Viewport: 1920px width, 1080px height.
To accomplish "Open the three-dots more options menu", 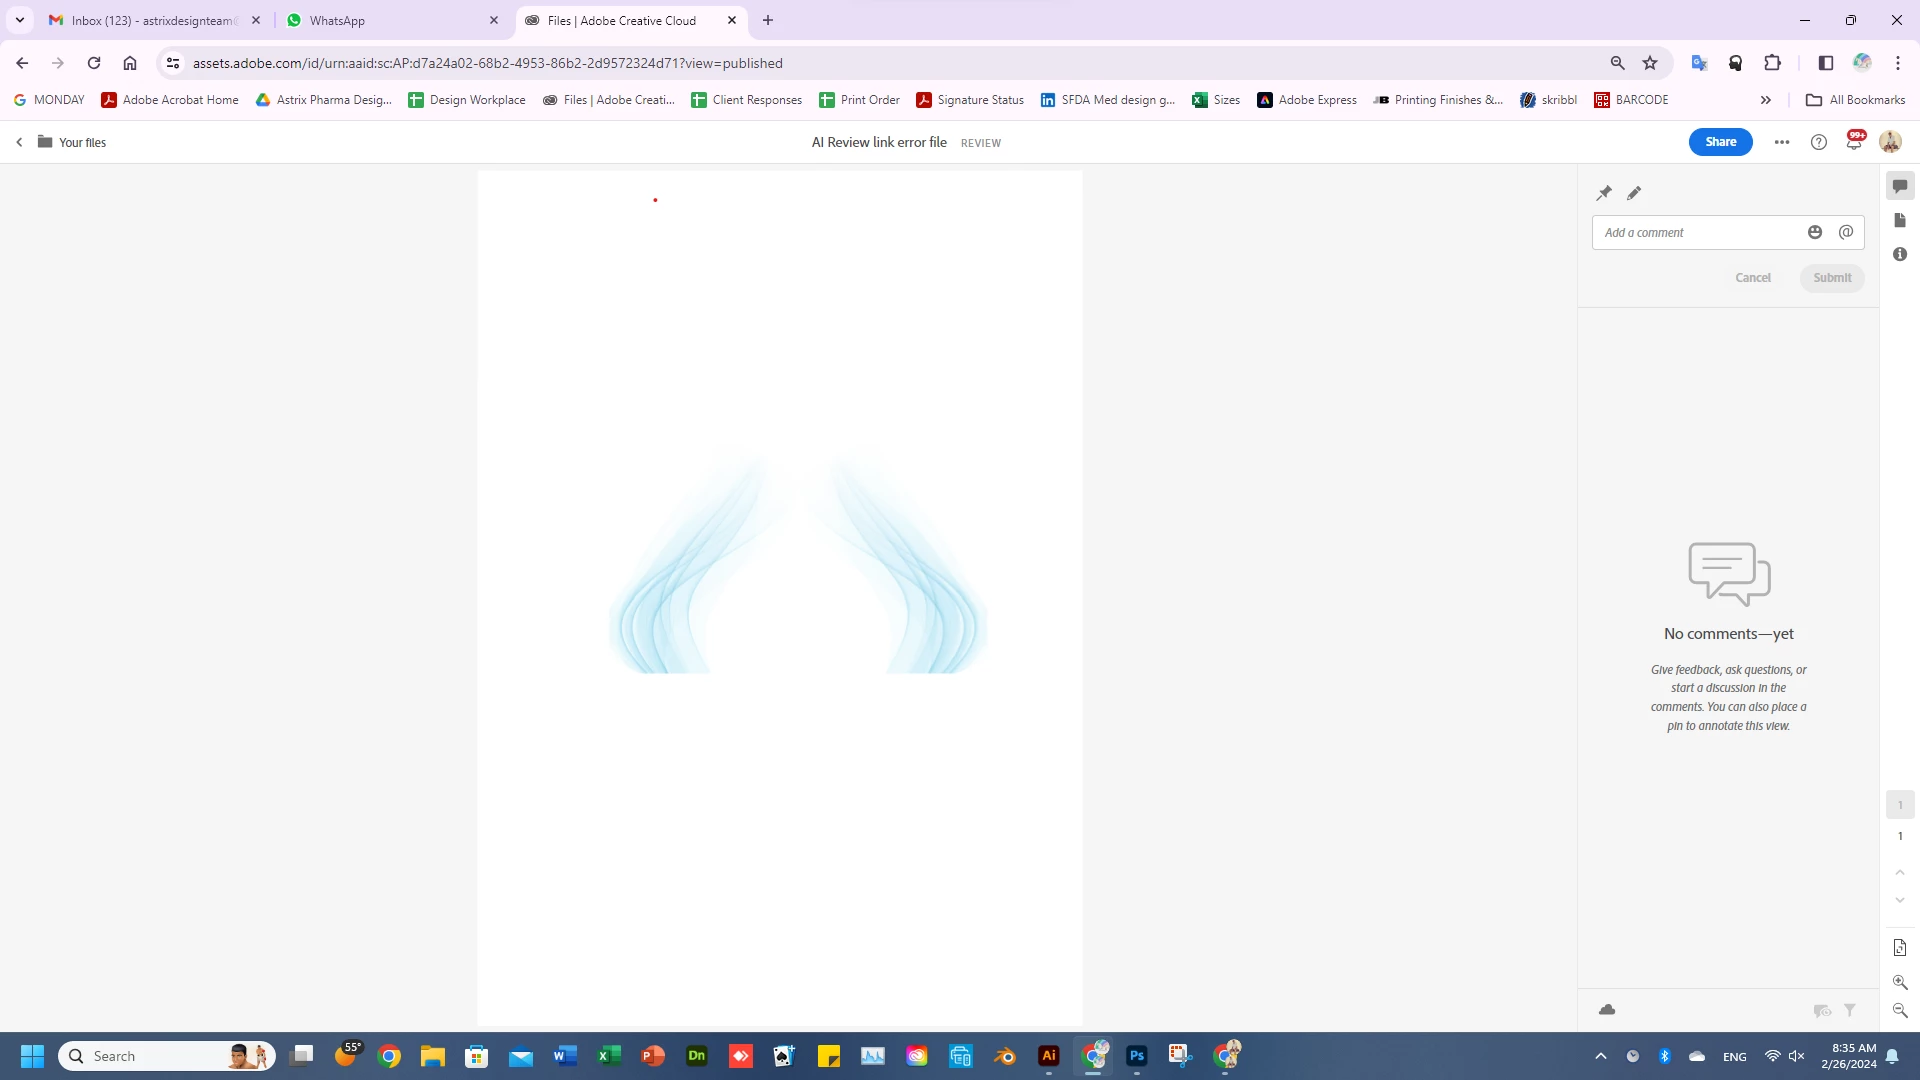I will (1782, 142).
